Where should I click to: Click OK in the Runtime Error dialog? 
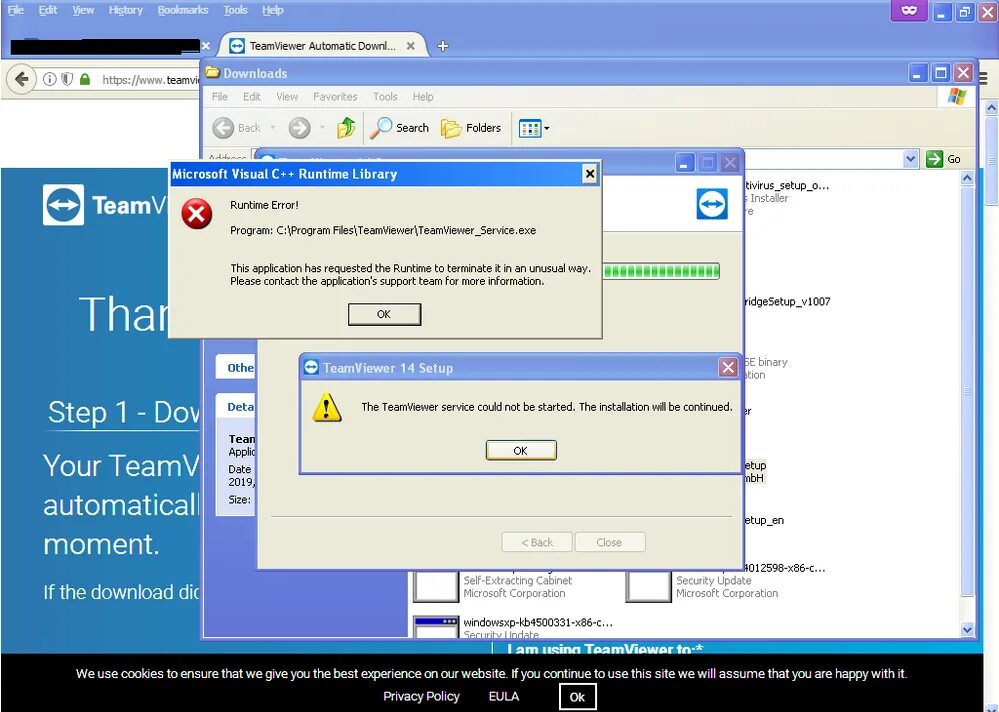click(384, 314)
